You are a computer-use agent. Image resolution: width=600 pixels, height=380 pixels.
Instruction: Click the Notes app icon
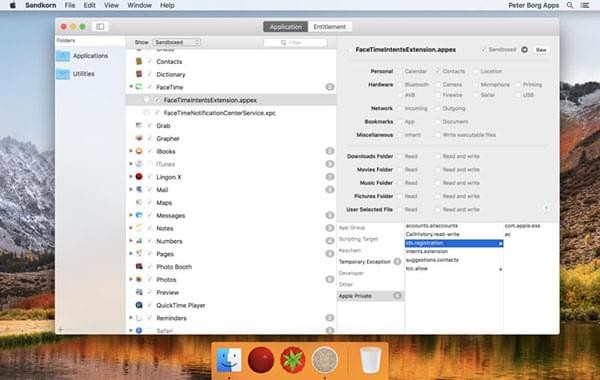[139, 228]
